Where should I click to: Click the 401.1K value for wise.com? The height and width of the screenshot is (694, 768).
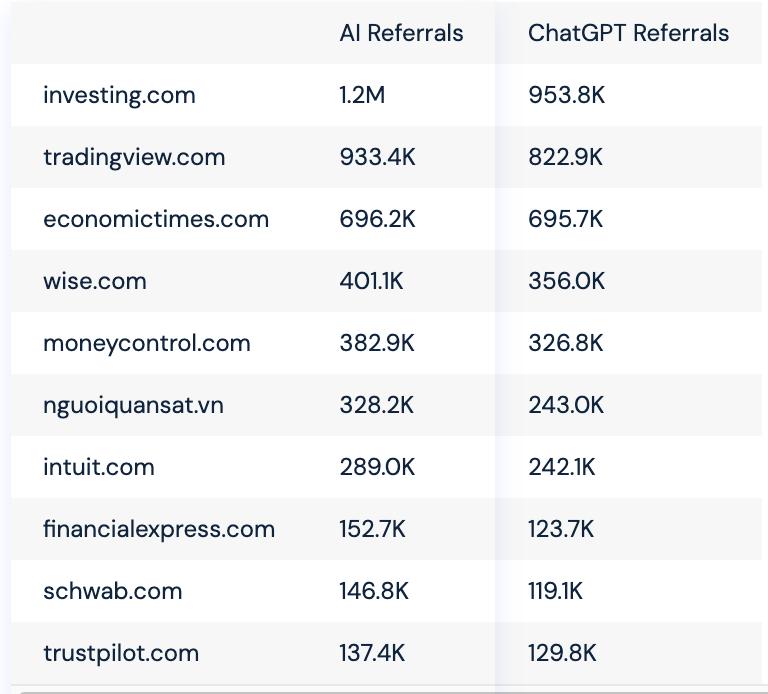(371, 281)
